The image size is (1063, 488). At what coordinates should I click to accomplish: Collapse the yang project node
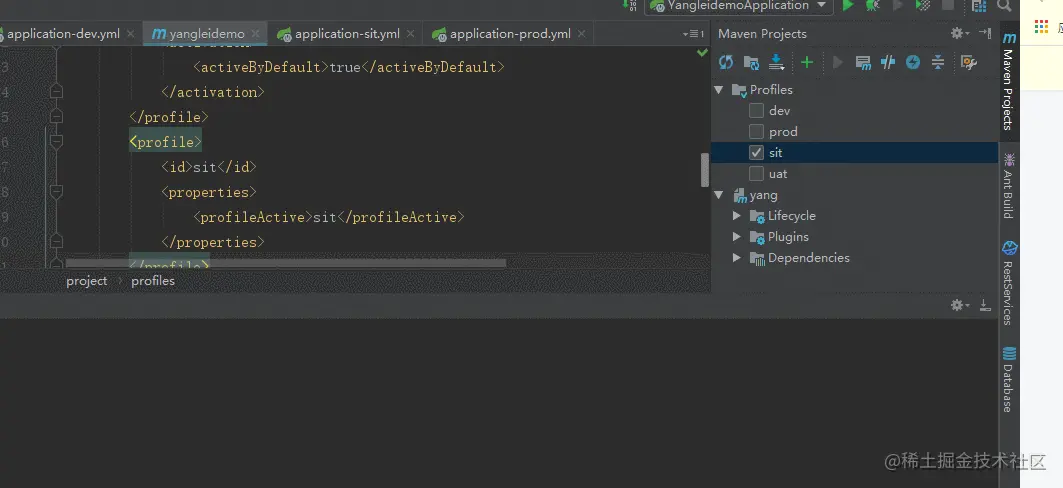[x=719, y=195]
